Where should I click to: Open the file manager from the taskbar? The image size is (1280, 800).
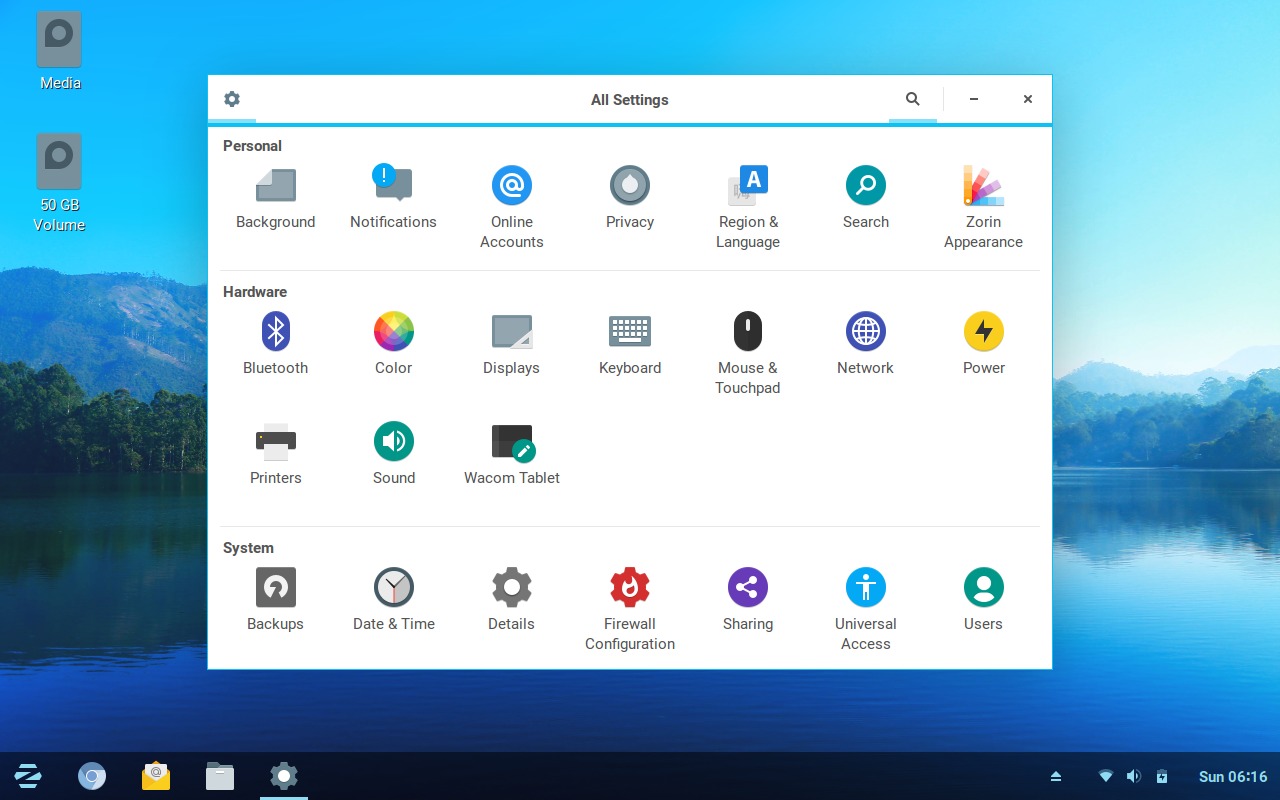coord(219,776)
